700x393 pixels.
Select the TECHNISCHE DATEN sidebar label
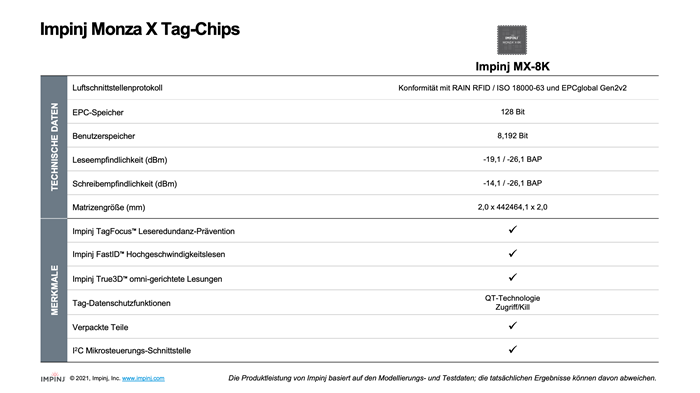(x=54, y=147)
